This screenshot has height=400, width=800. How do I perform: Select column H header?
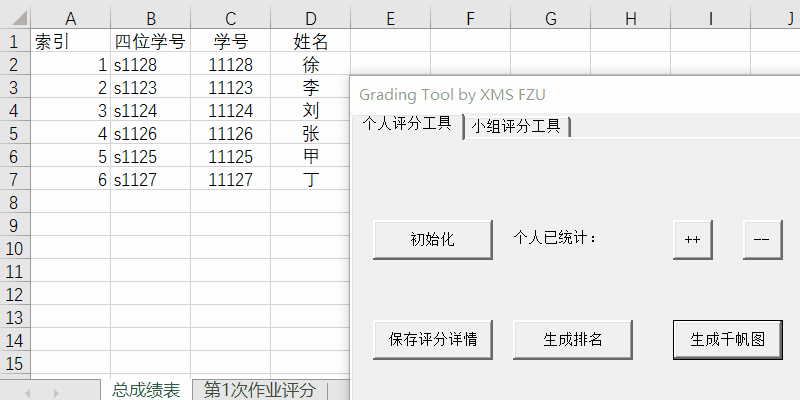coord(631,18)
